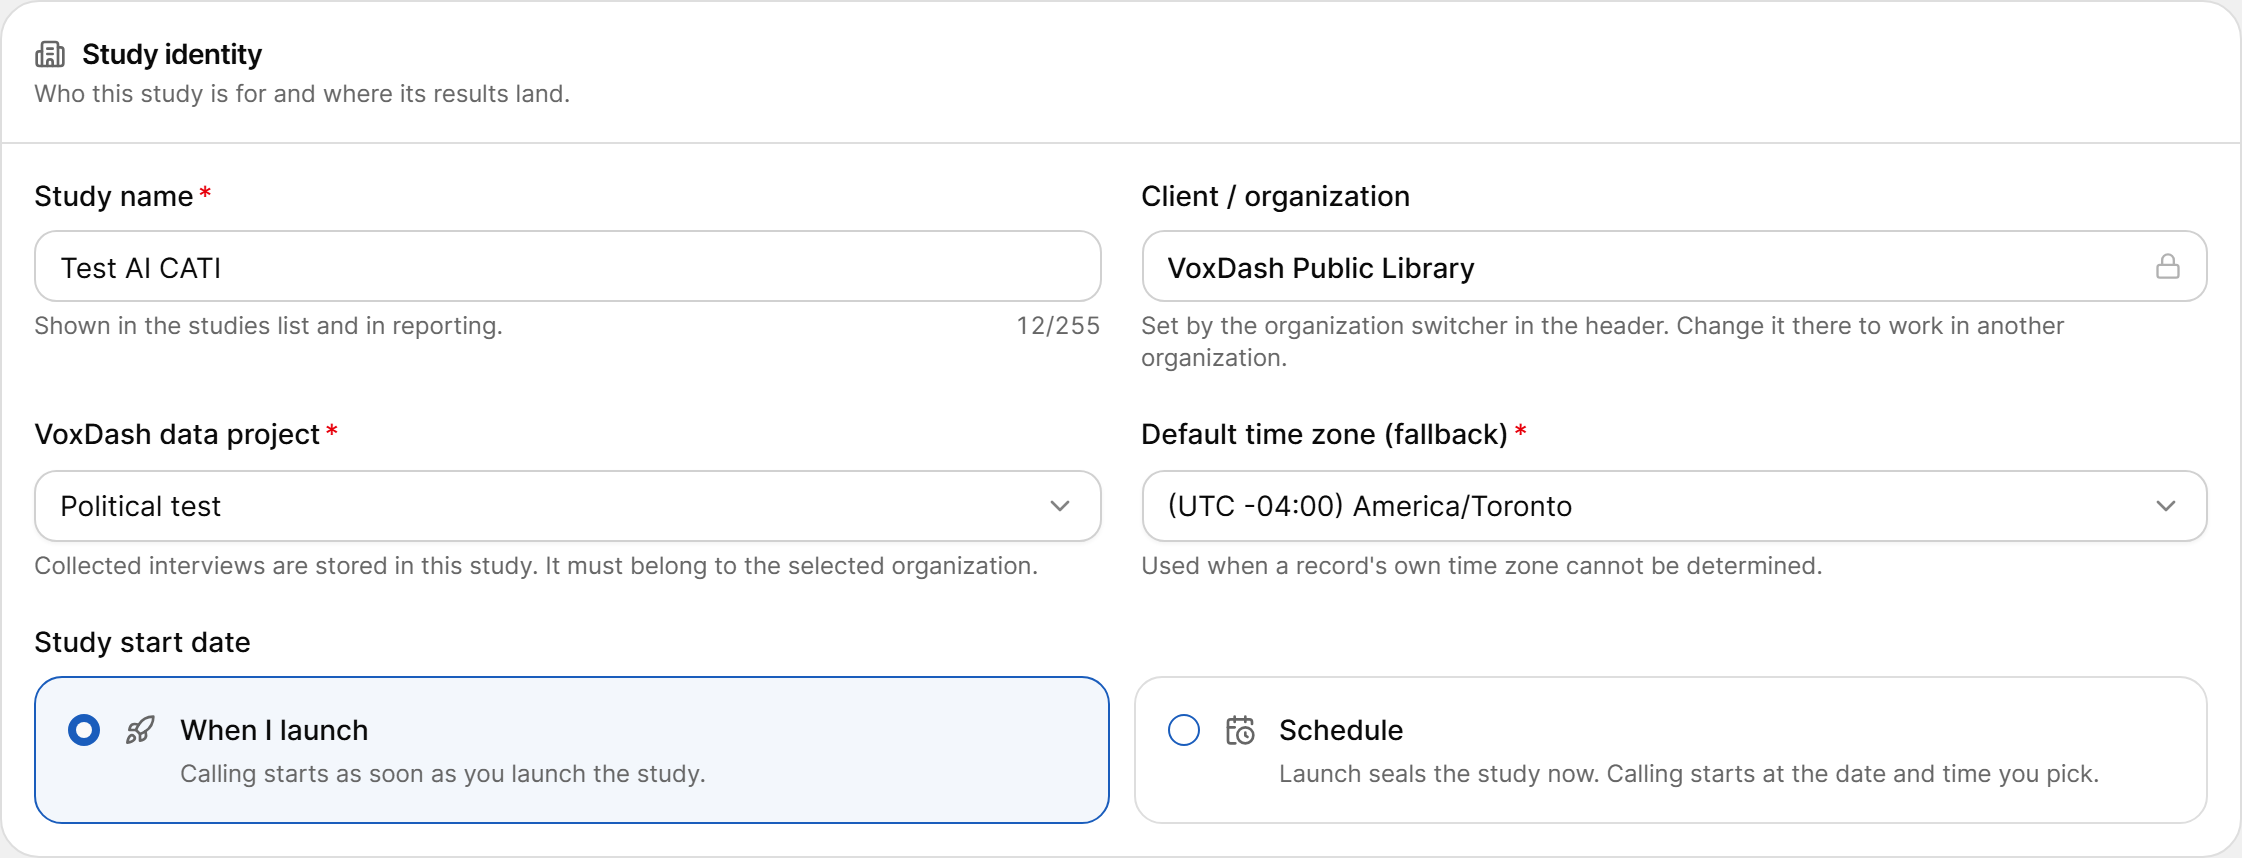Click the Client / organization label
Image resolution: width=2242 pixels, height=858 pixels.
(1275, 196)
